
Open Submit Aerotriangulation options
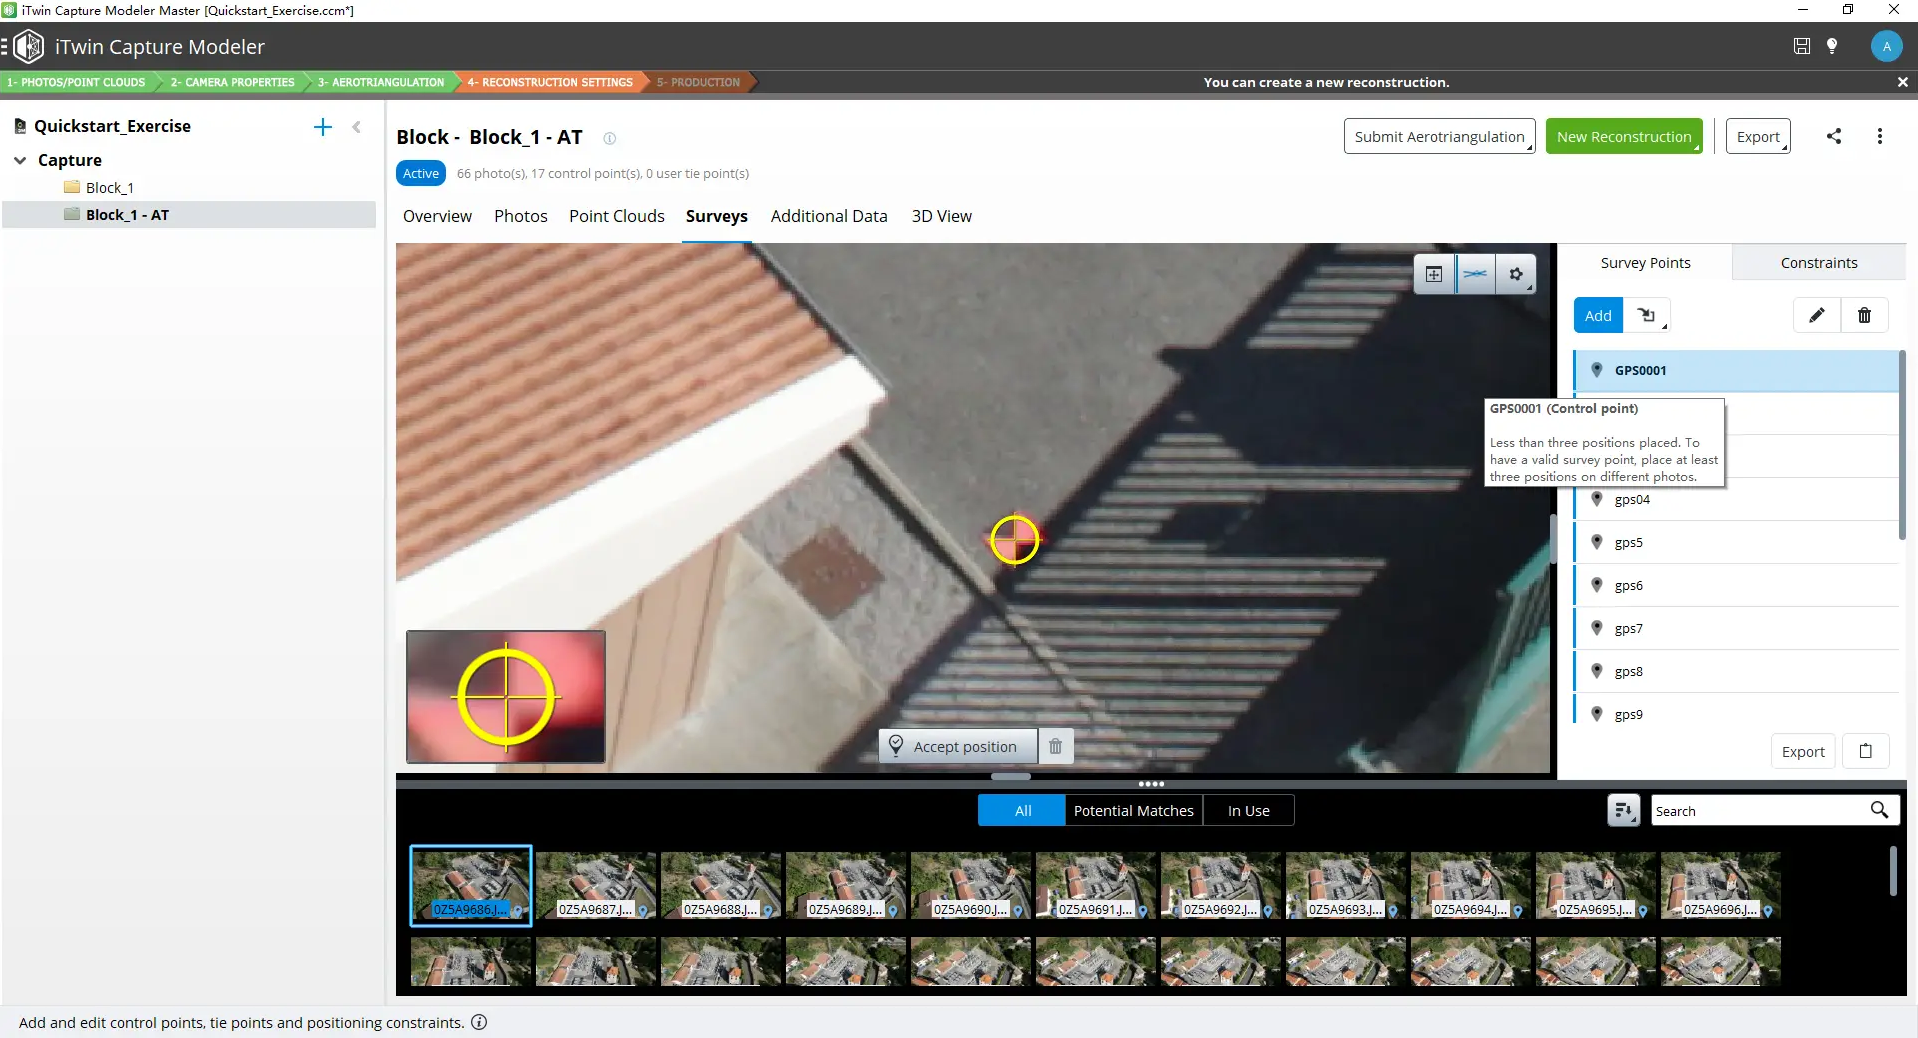click(1439, 137)
